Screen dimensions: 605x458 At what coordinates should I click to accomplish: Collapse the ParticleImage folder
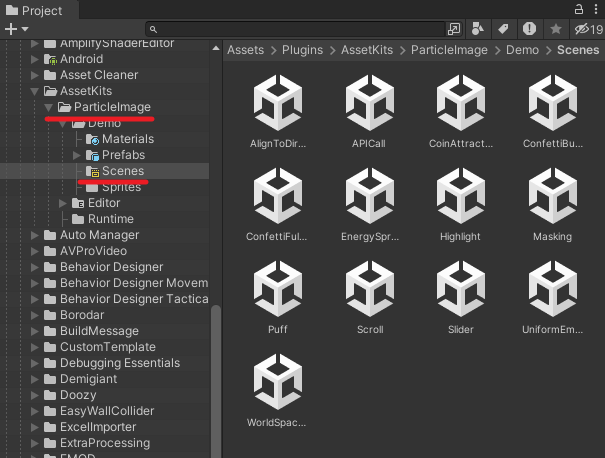point(49,107)
